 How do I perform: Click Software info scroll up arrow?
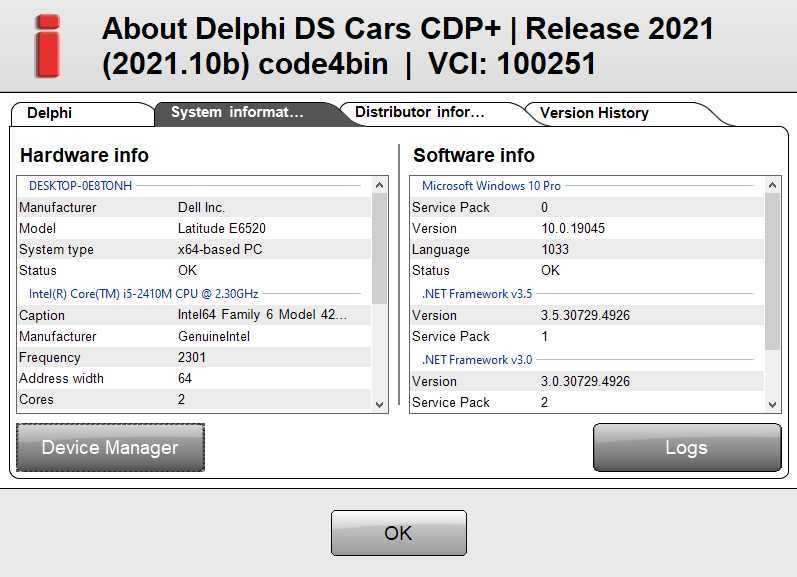click(772, 186)
